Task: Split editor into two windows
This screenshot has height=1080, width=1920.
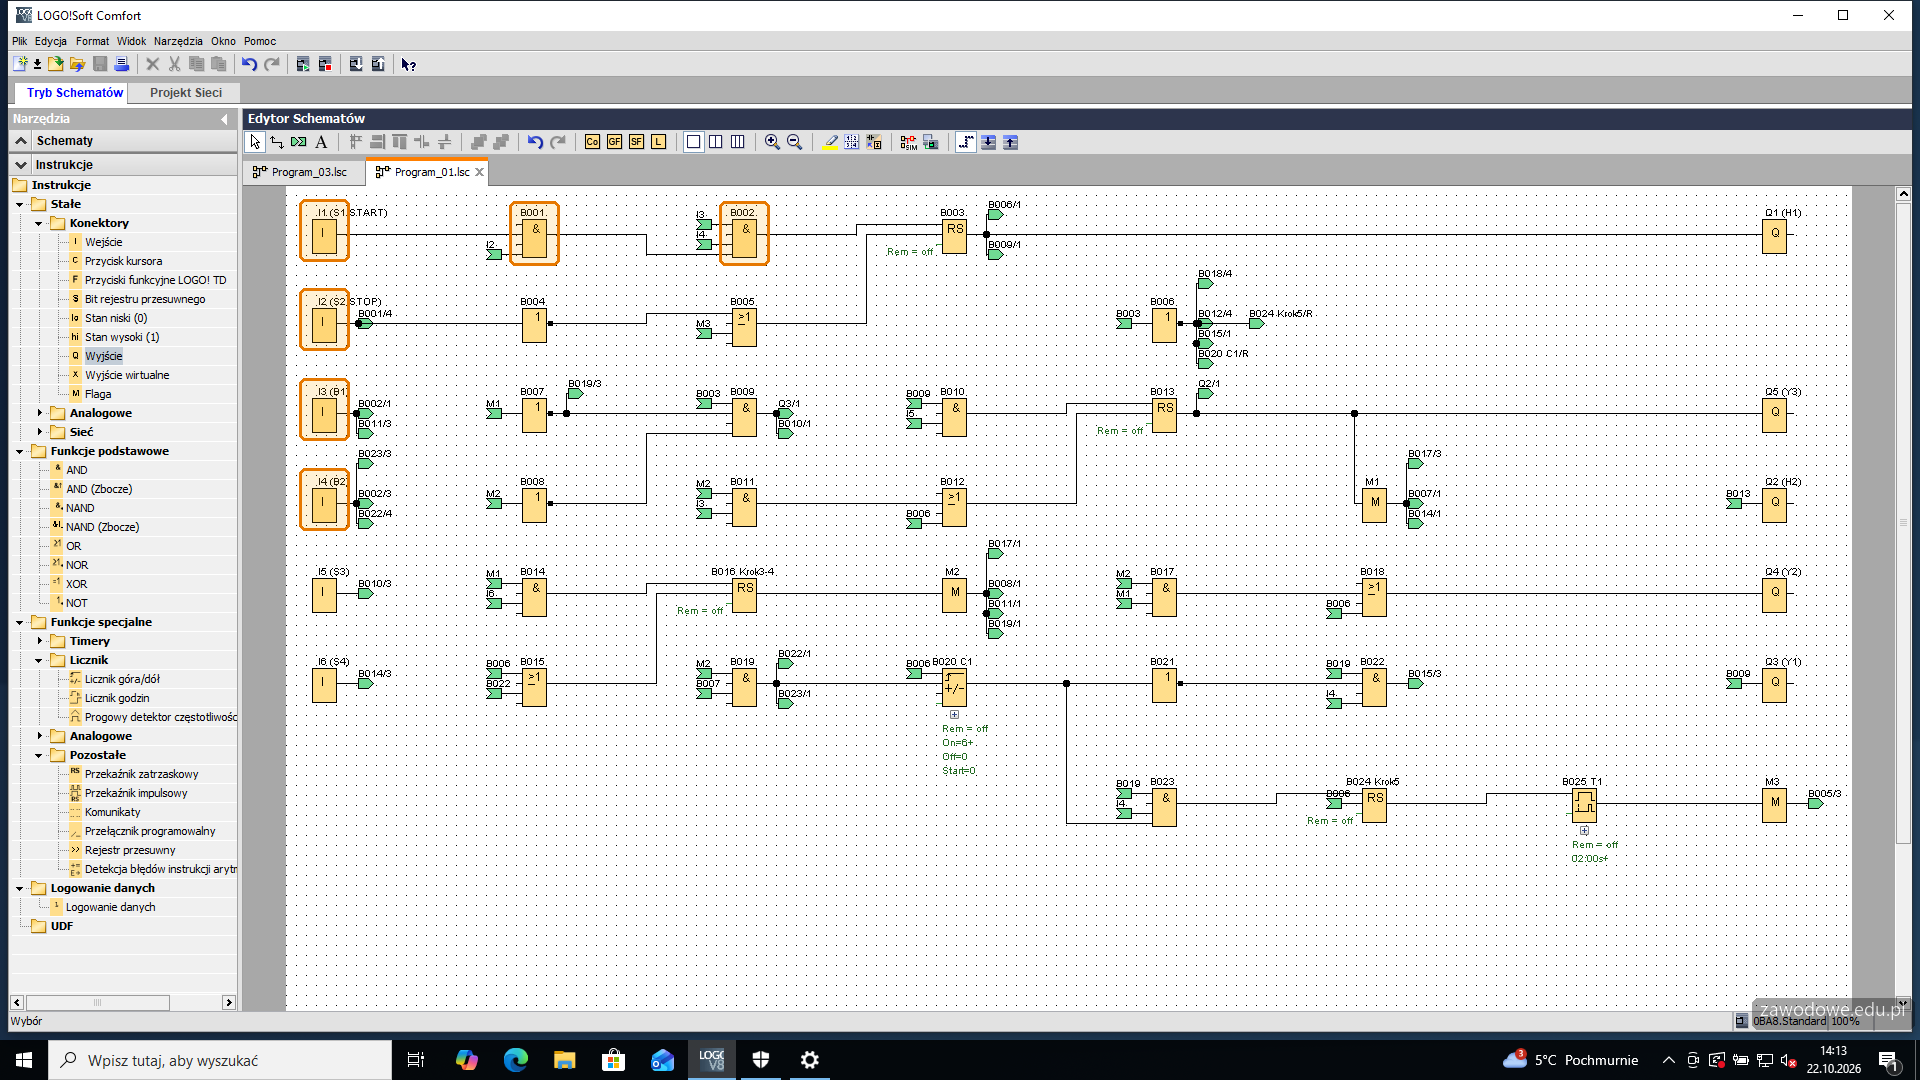Action: [x=715, y=142]
